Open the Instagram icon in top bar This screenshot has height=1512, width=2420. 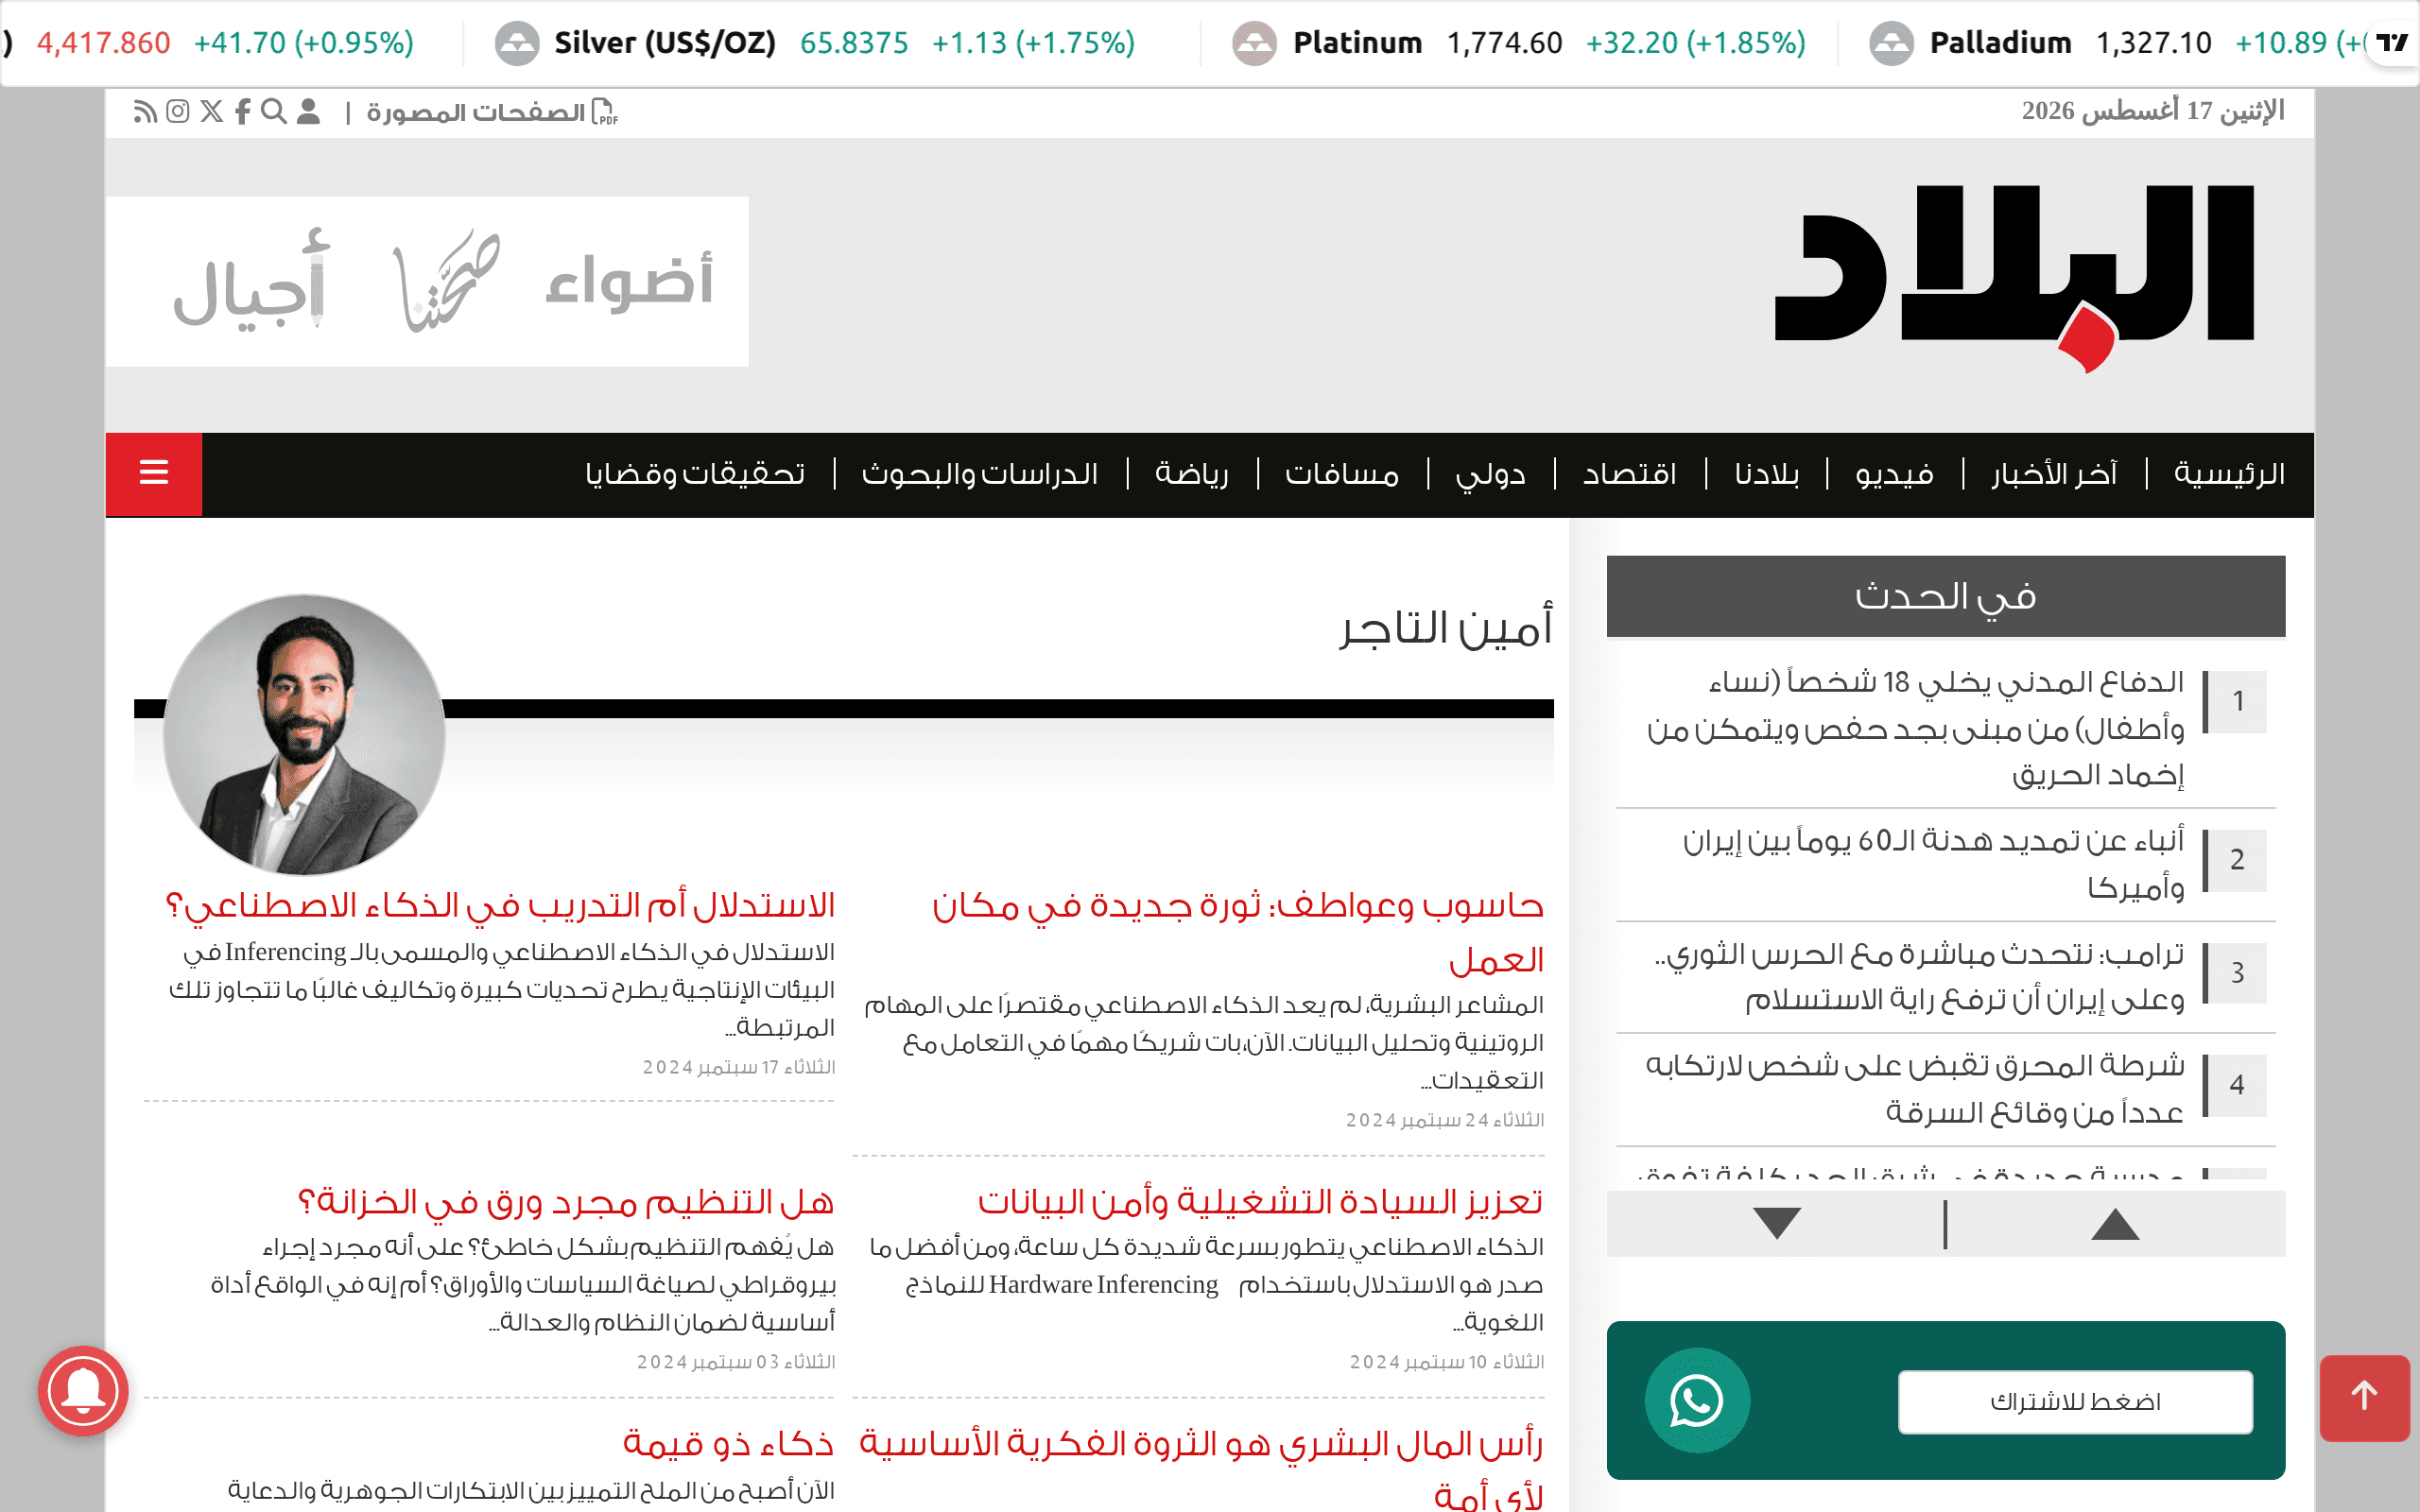click(x=178, y=111)
